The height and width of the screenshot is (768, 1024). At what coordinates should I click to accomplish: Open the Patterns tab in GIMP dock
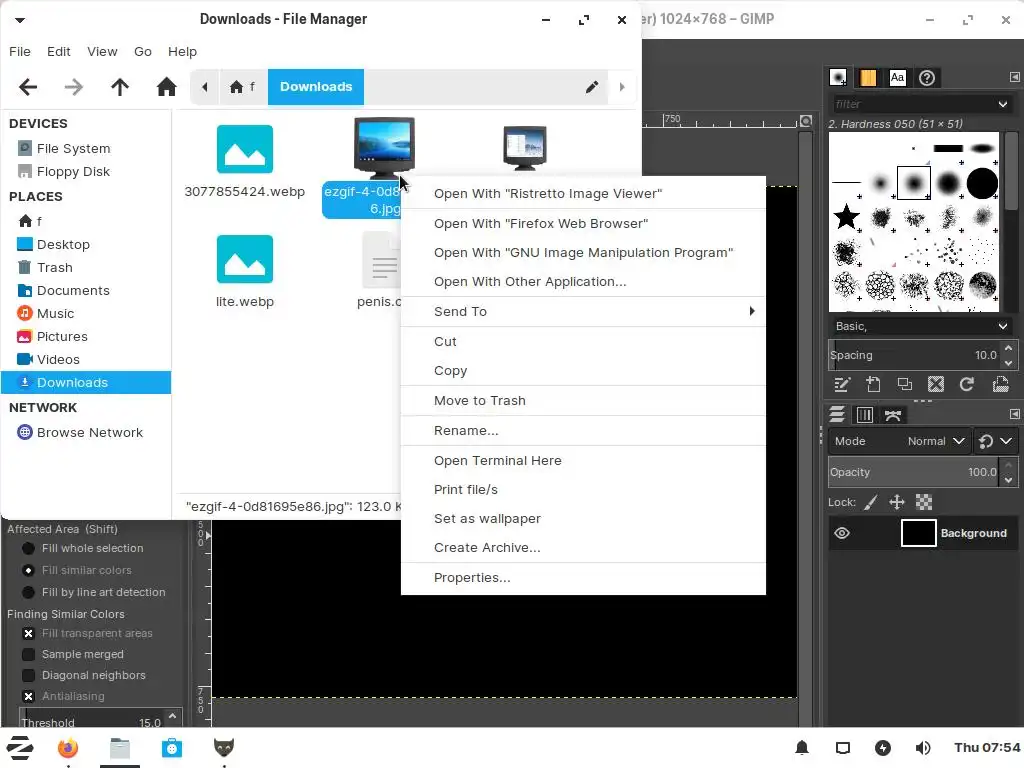pos(868,78)
